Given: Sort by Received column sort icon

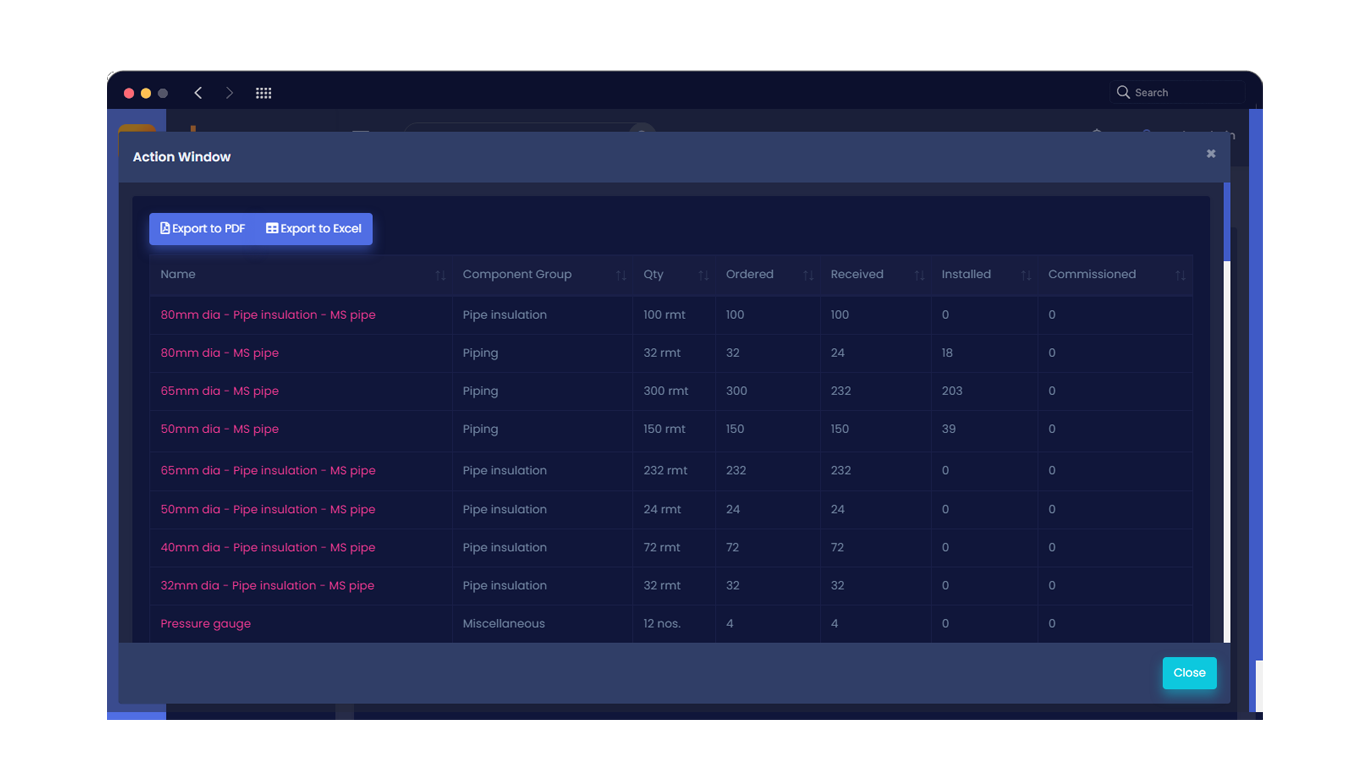Looking at the screenshot, I should [x=919, y=275].
